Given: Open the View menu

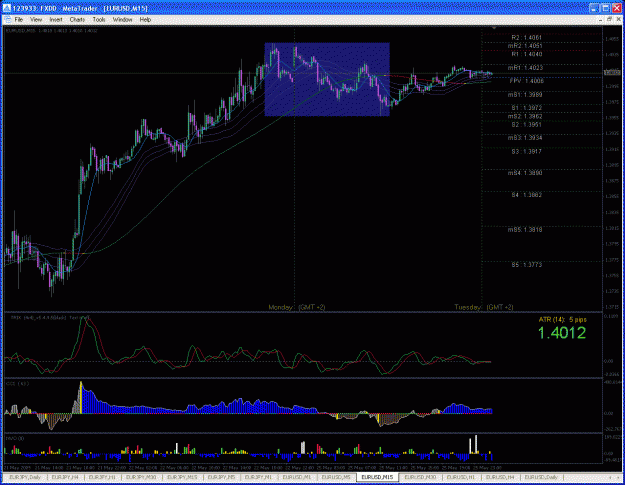Looking at the screenshot, I should tap(36, 20).
